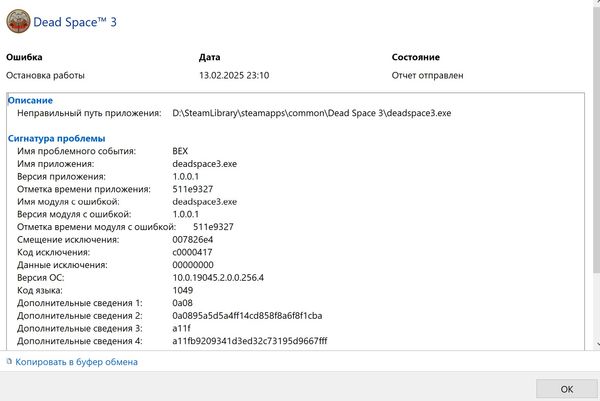This screenshot has height=401, width=600.
Task: Click exception data value 00000000
Action: [x=193, y=265]
